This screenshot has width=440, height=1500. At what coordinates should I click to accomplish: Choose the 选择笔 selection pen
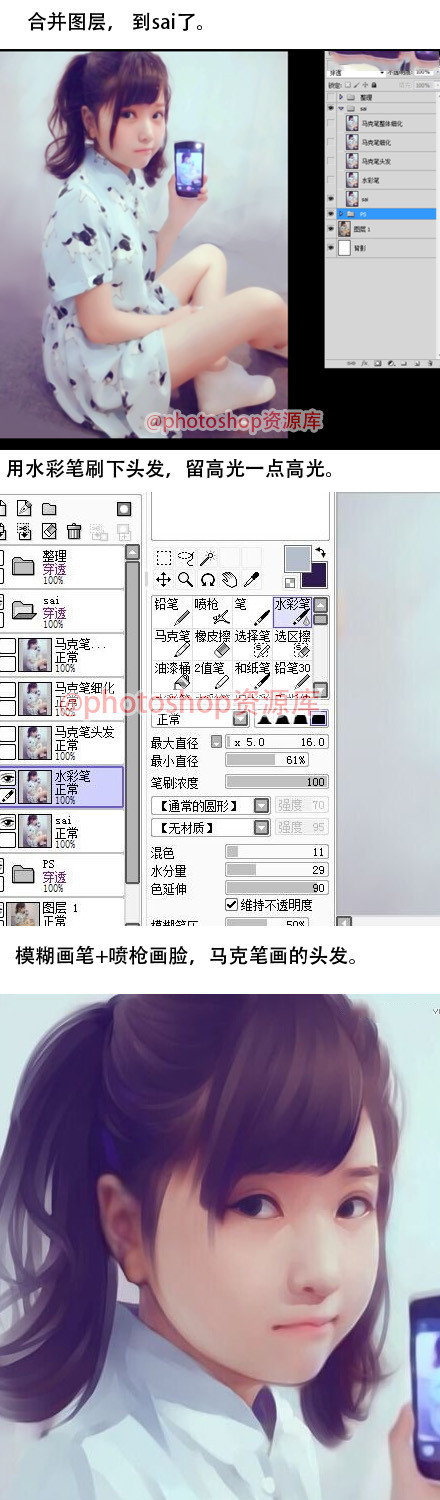pos(252,642)
